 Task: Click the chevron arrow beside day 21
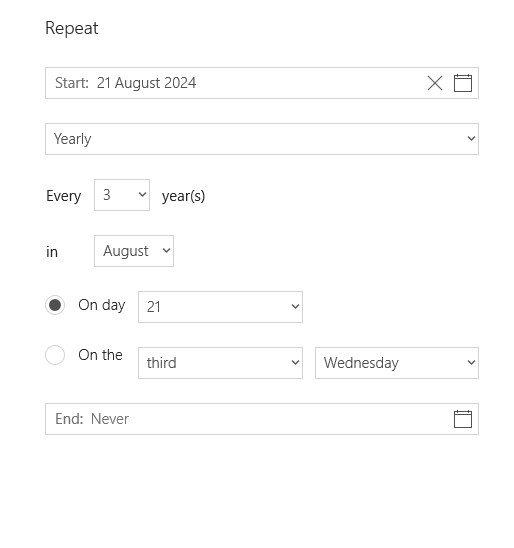click(x=295, y=307)
